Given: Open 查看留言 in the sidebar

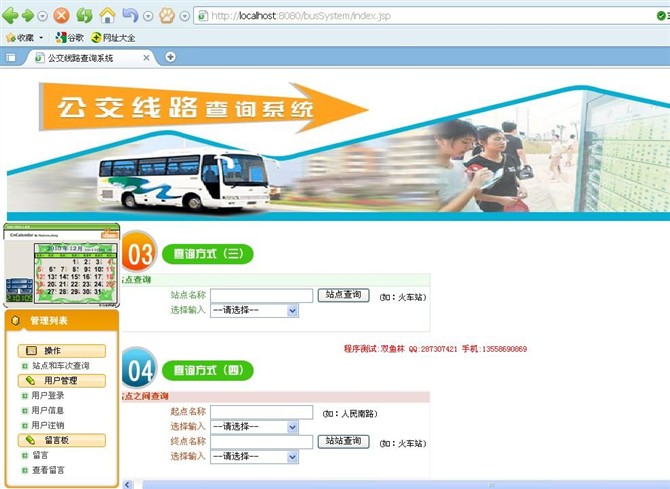Looking at the screenshot, I should tap(47, 470).
